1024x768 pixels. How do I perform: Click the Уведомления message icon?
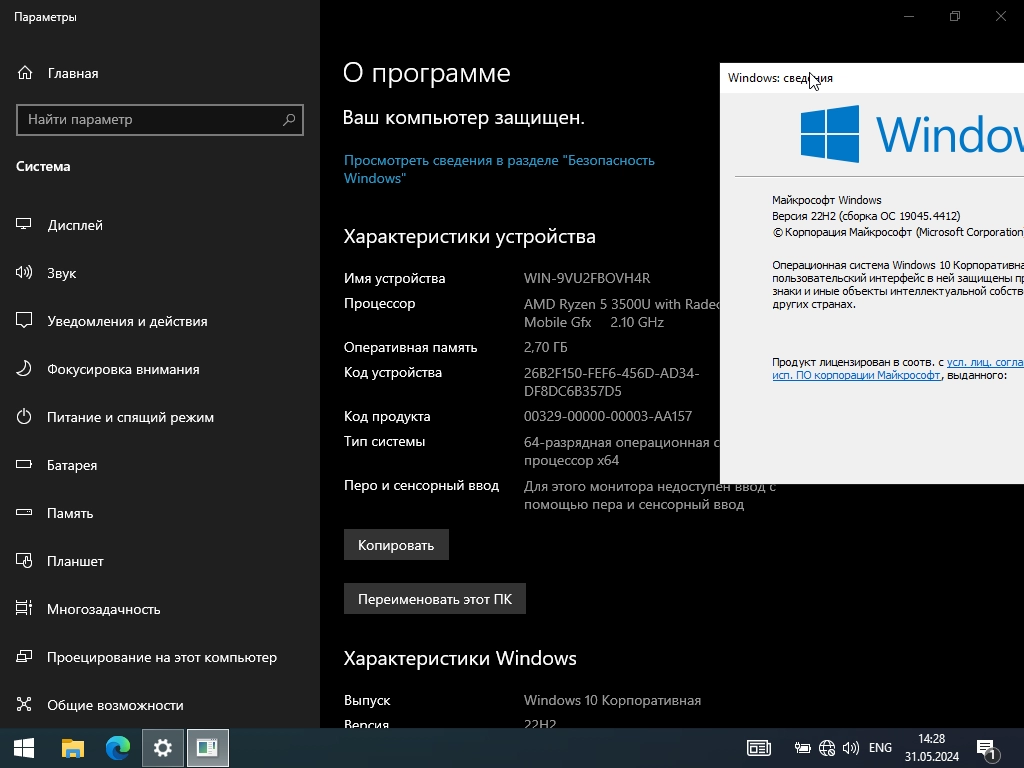pyautogui.click(x=24, y=321)
